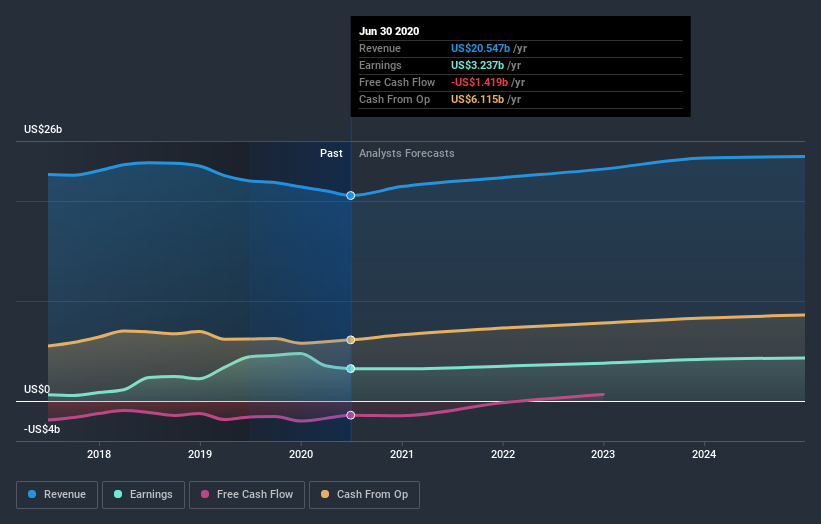Click the US$26b y-axis label
The image size is (821, 524).
point(43,129)
